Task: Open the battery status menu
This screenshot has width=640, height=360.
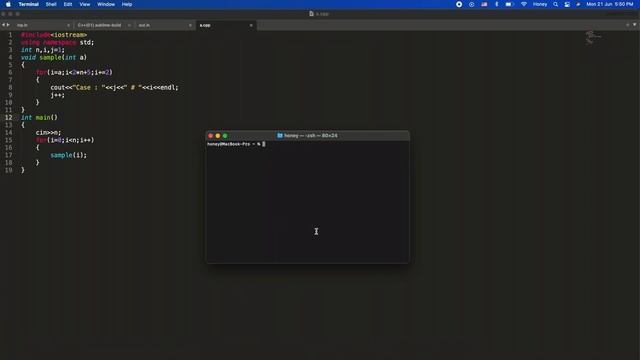Action: (509, 4)
